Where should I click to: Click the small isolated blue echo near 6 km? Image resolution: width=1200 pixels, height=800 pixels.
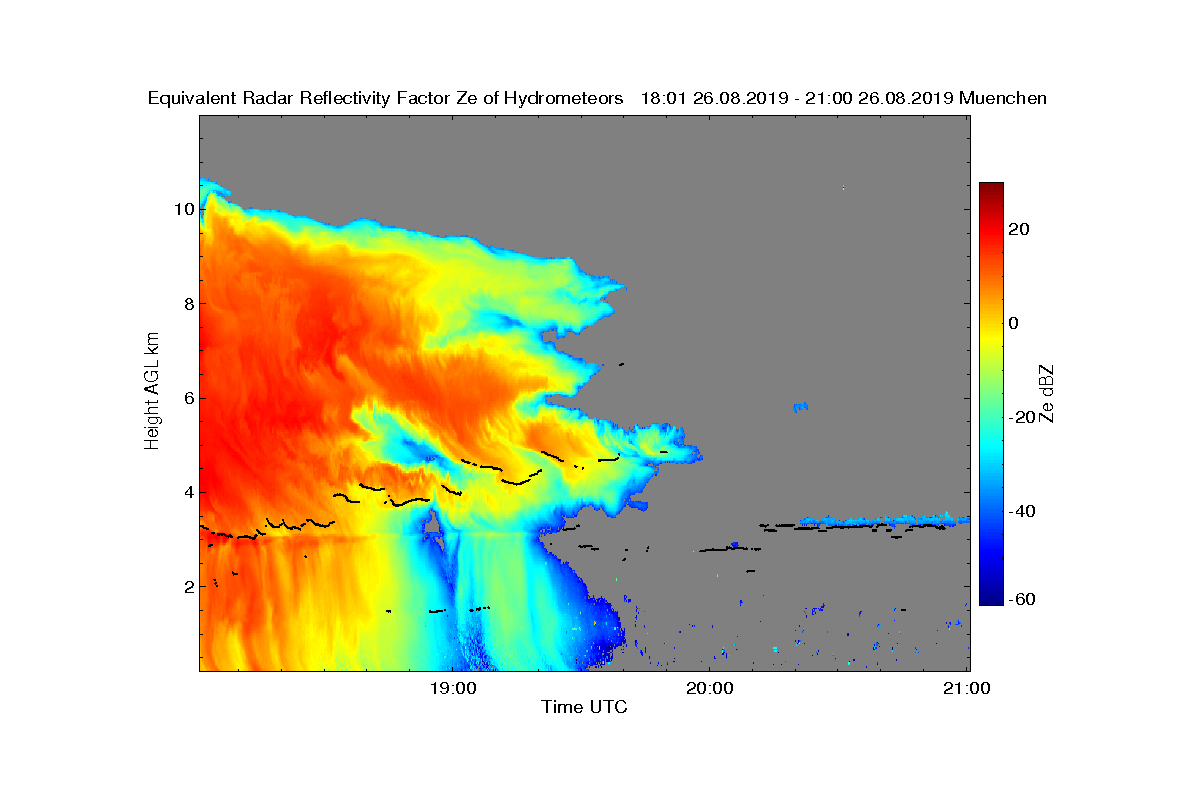pos(800,407)
